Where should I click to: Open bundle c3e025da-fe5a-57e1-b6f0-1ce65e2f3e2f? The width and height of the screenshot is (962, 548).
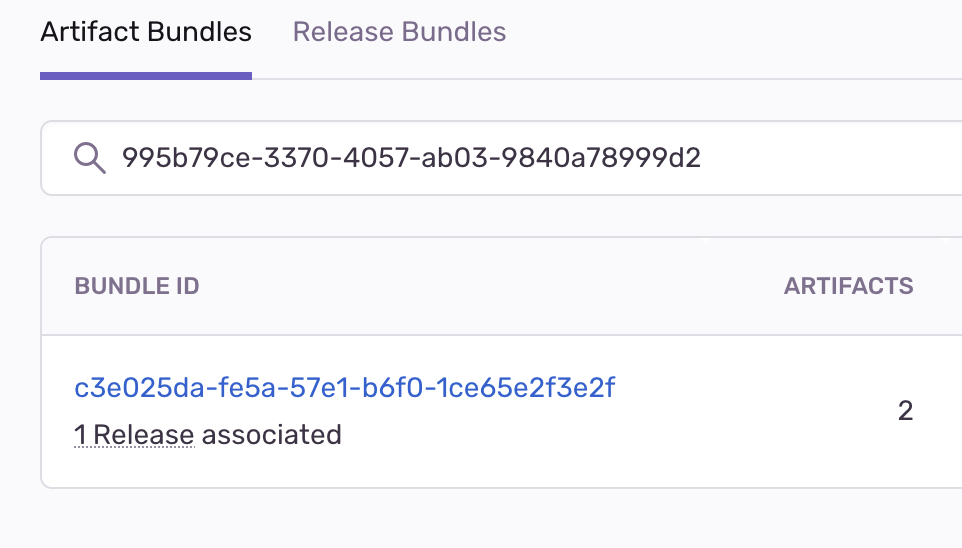coord(344,388)
